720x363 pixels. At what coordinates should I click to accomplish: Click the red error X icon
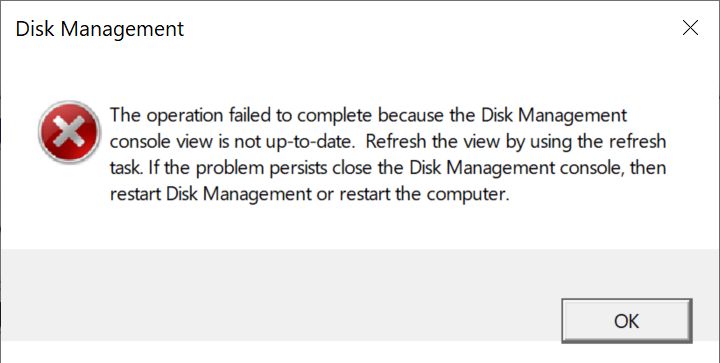point(69,132)
